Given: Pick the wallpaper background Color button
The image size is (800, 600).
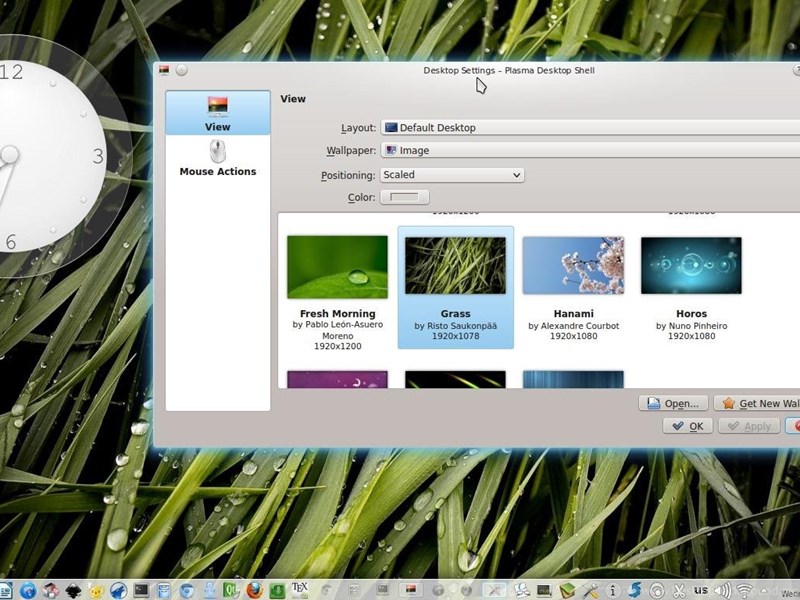Looking at the screenshot, I should 405,197.
